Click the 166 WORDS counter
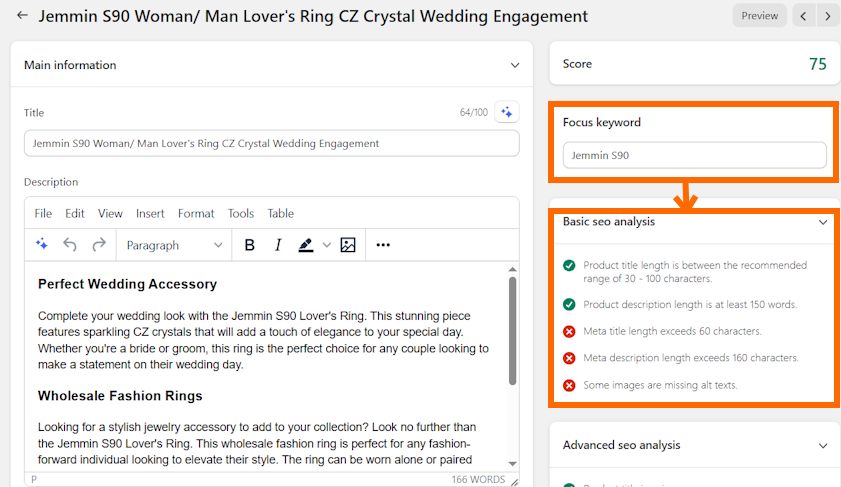Screen dimensions: 841x487 [478, 479]
